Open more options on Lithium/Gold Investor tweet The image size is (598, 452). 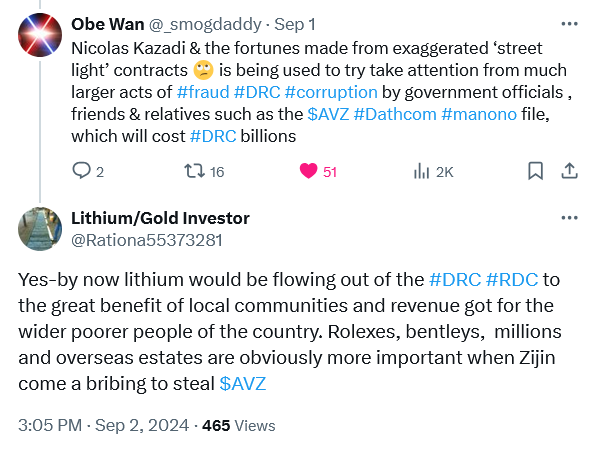pos(569,218)
